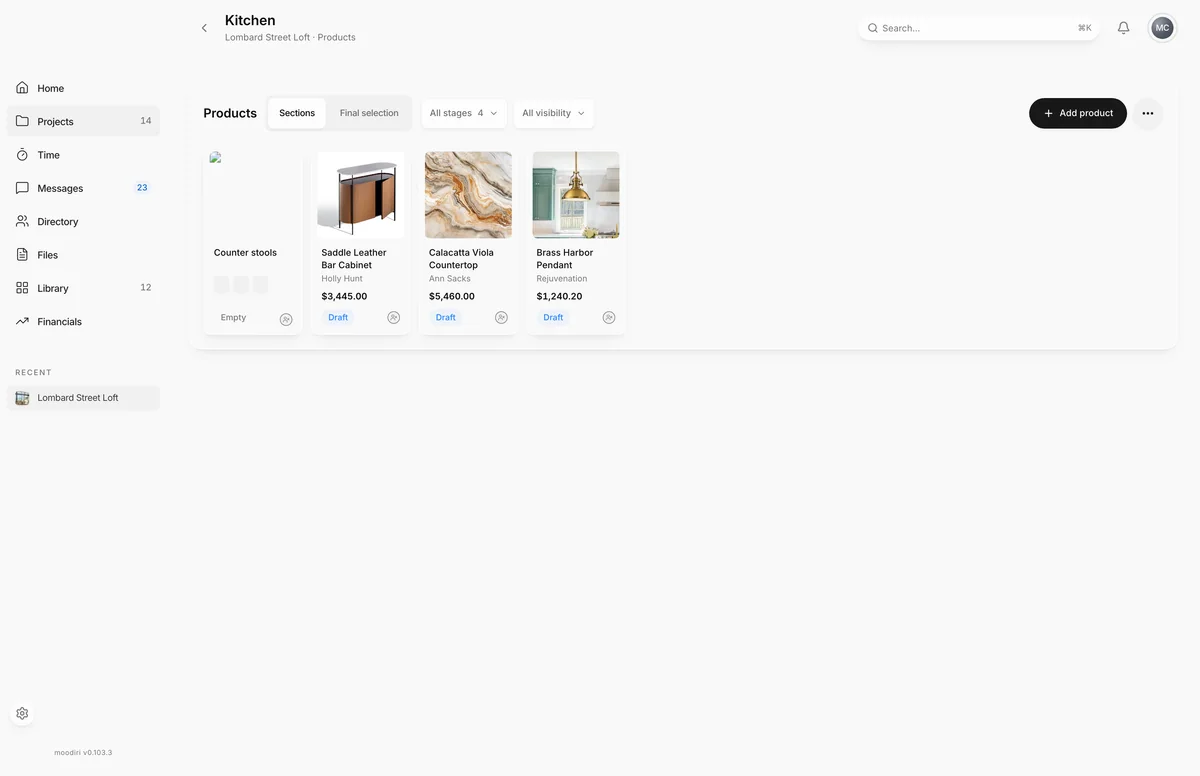This screenshot has width=1200, height=776.
Task: Click the $5,460.00 price
Action: pos(452,296)
